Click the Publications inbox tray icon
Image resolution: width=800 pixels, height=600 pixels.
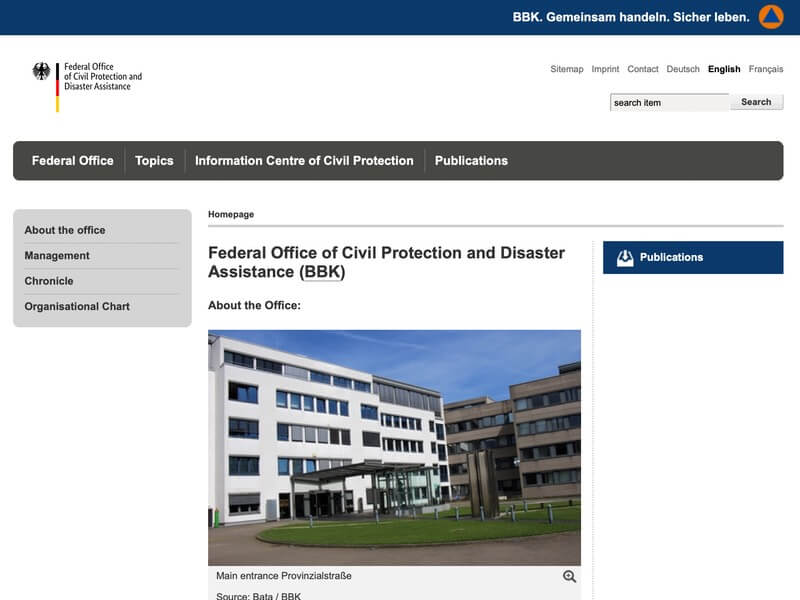[625, 258]
